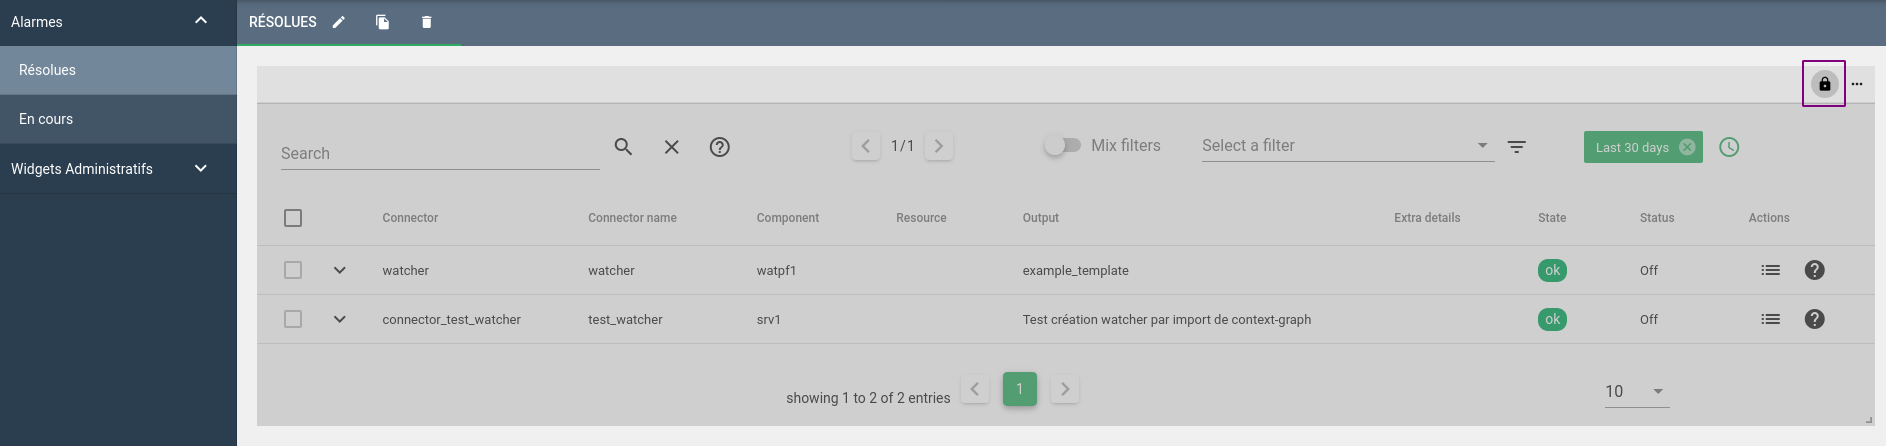This screenshot has height=446, width=1886.
Task: Open the search help question mark icon
Action: [719, 147]
